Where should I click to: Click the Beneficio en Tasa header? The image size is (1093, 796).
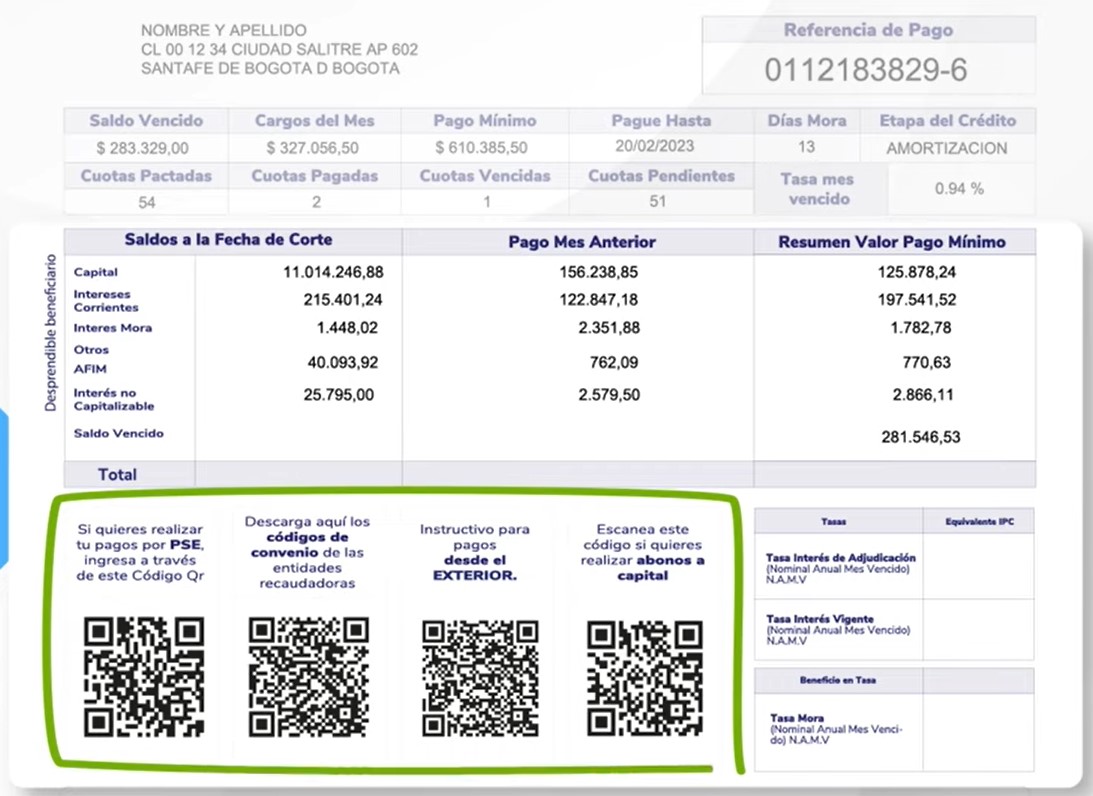(838, 680)
